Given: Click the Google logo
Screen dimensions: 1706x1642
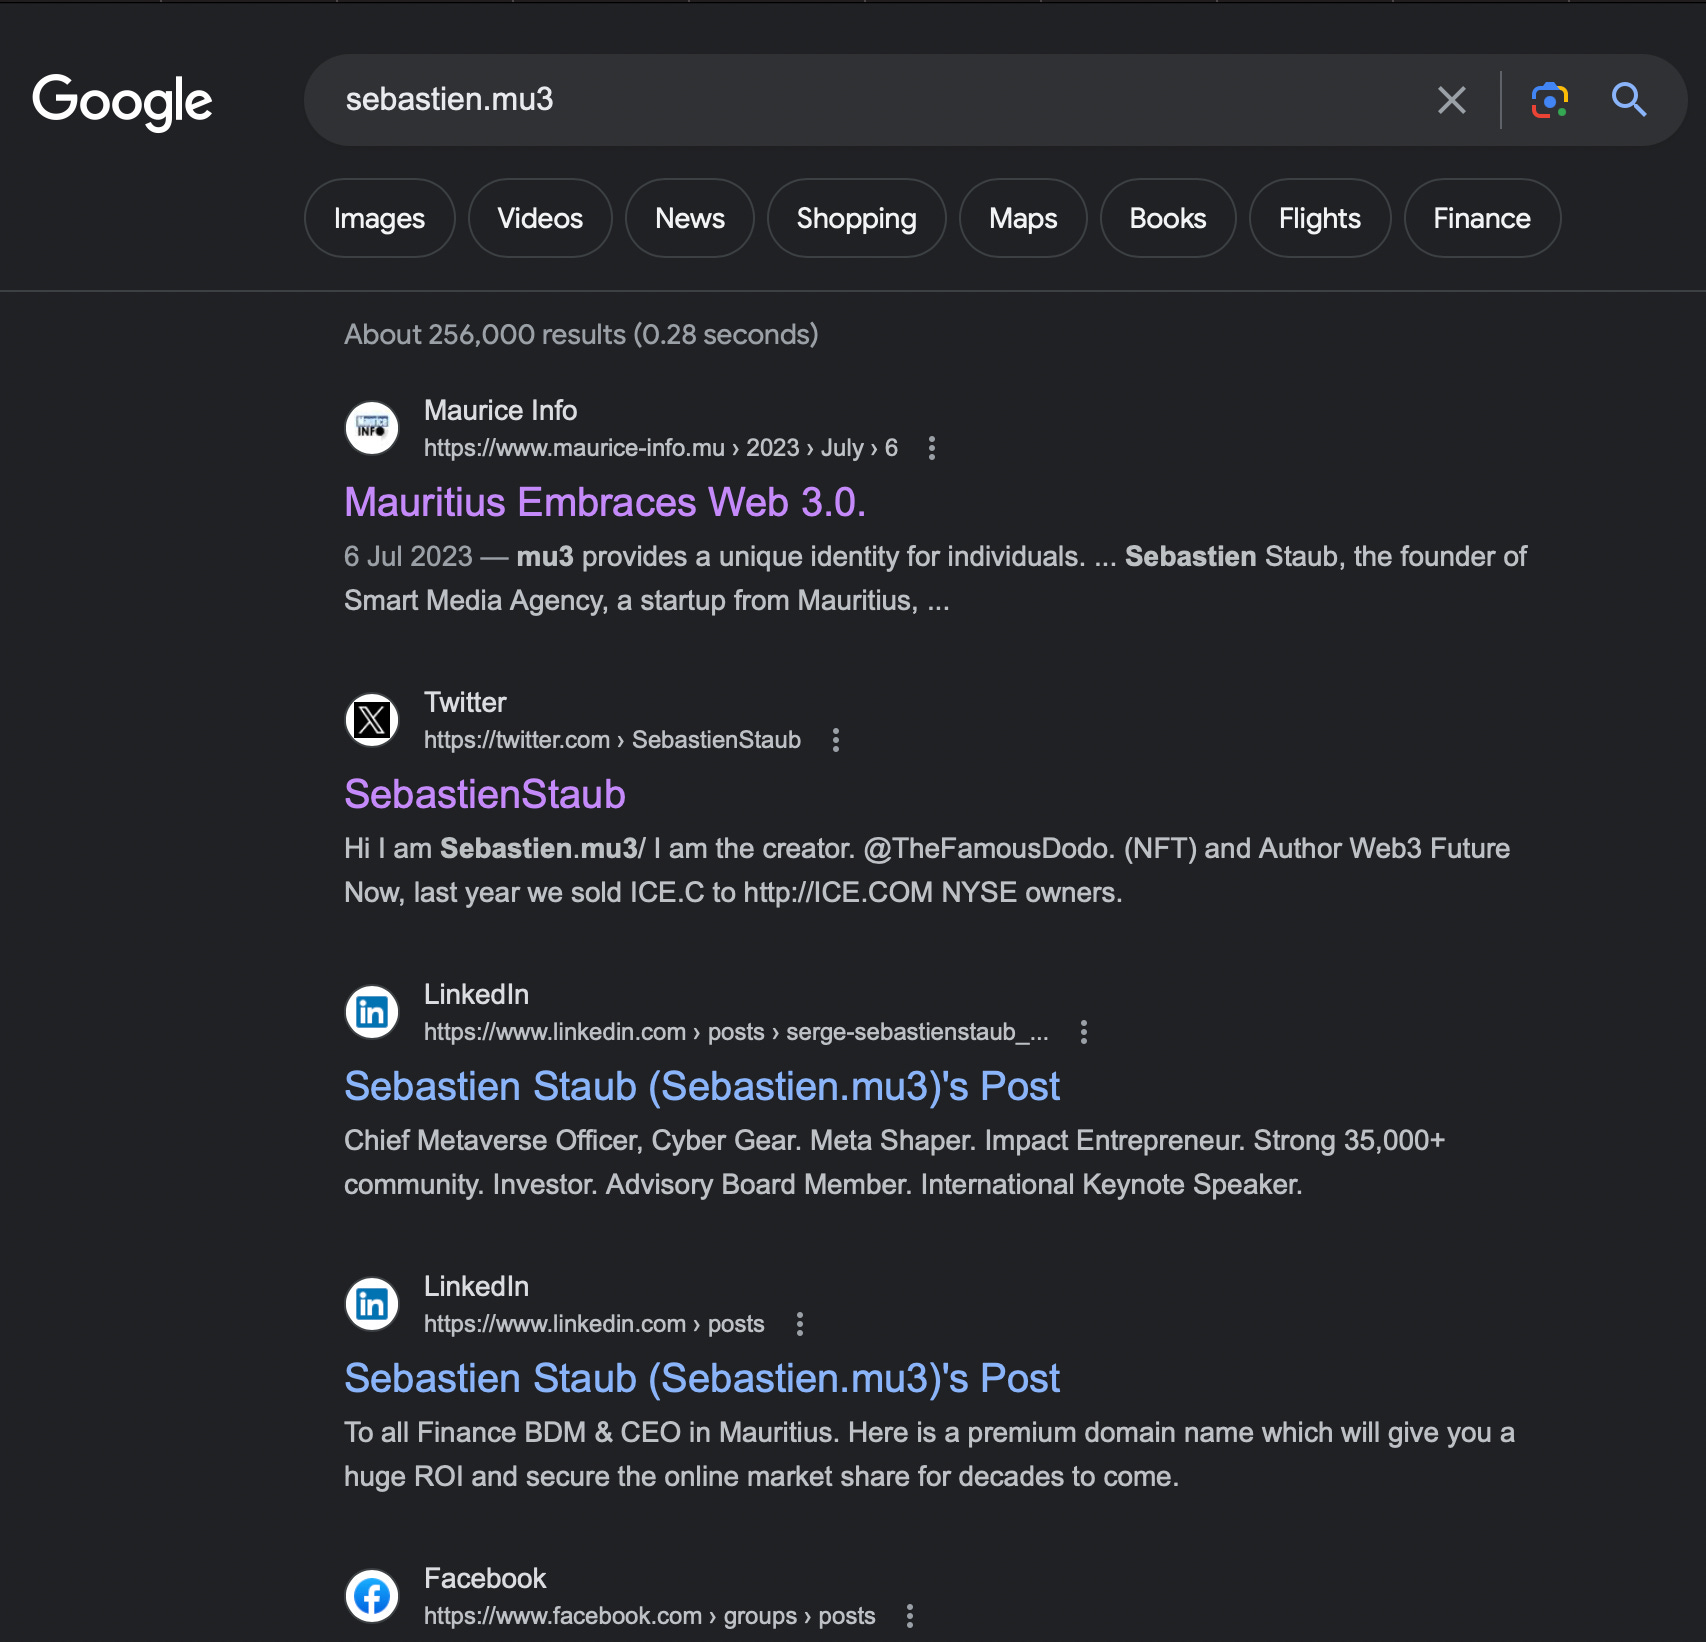Looking at the screenshot, I should [x=122, y=101].
